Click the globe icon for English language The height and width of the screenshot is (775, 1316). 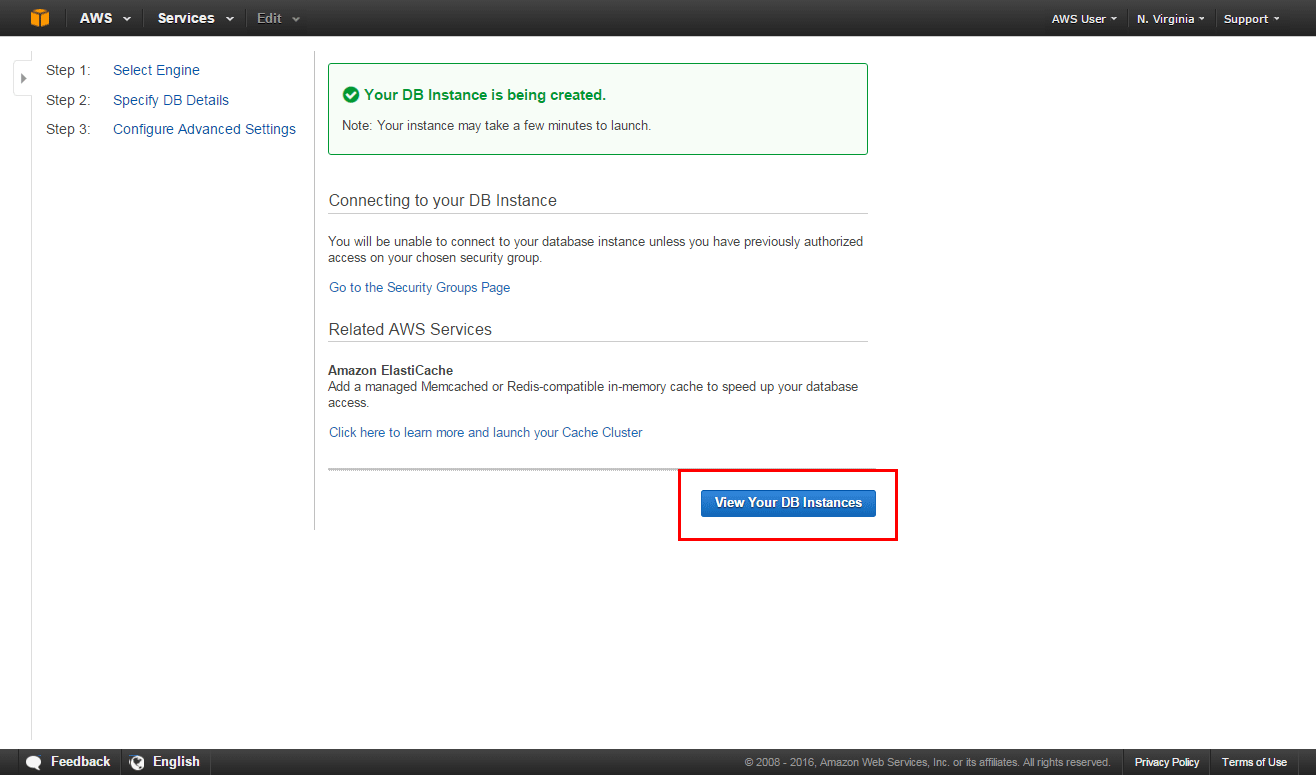tap(137, 762)
